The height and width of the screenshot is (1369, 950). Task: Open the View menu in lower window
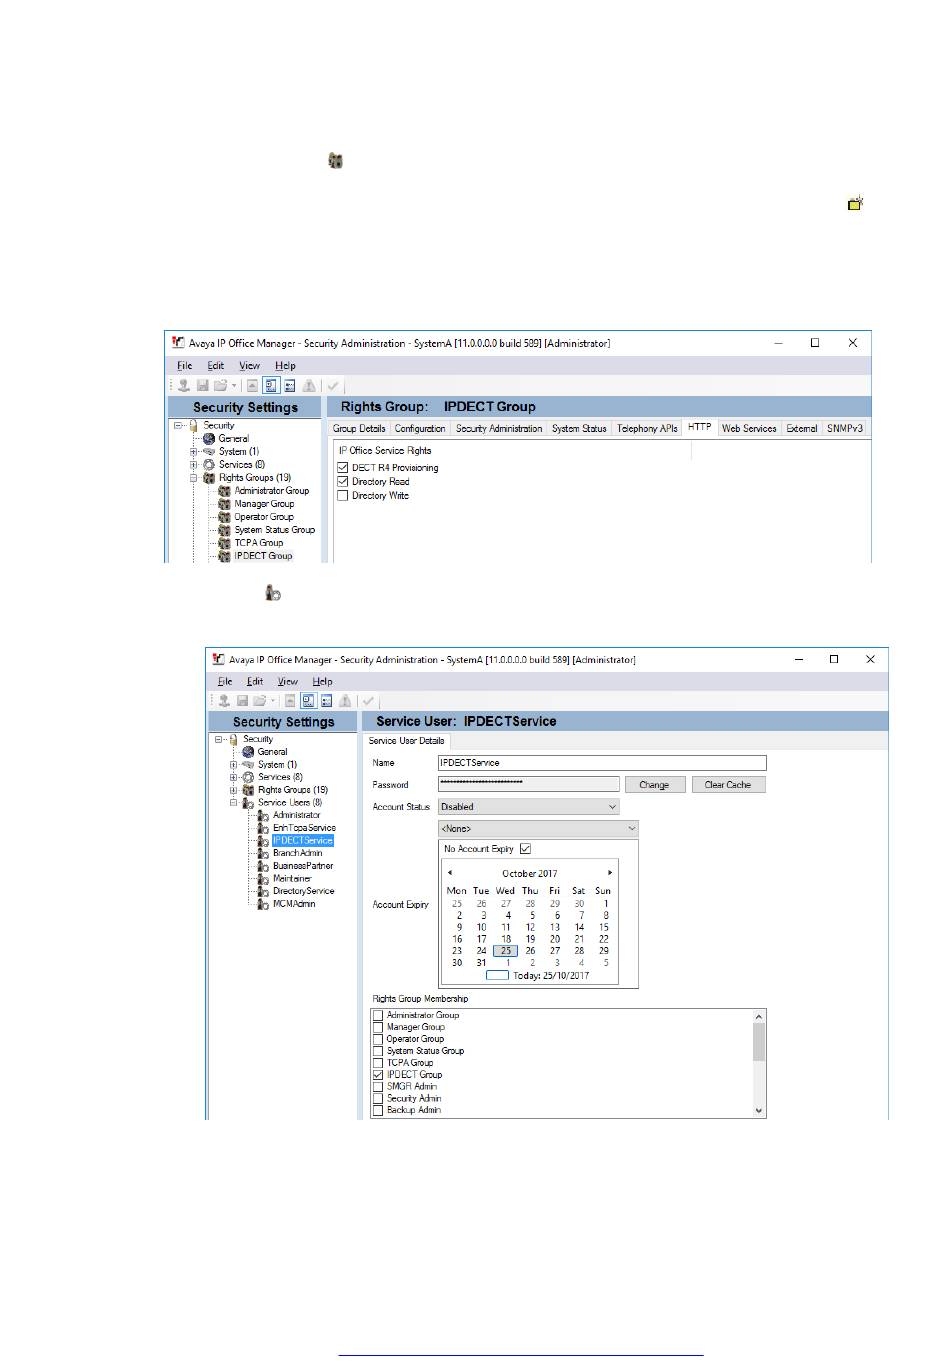click(288, 682)
